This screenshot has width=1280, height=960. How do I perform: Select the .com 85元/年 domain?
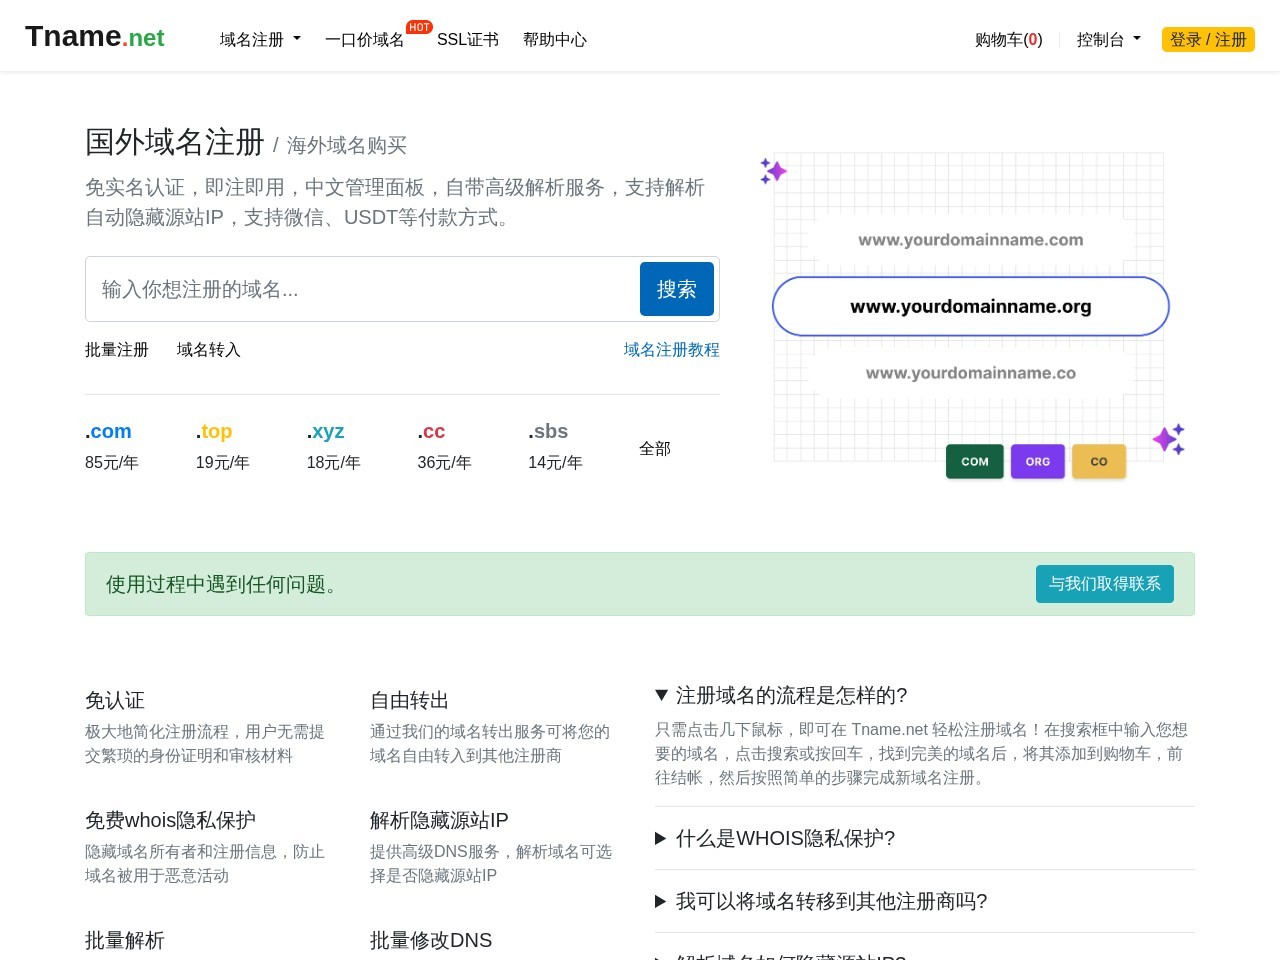pyautogui.click(x=112, y=447)
